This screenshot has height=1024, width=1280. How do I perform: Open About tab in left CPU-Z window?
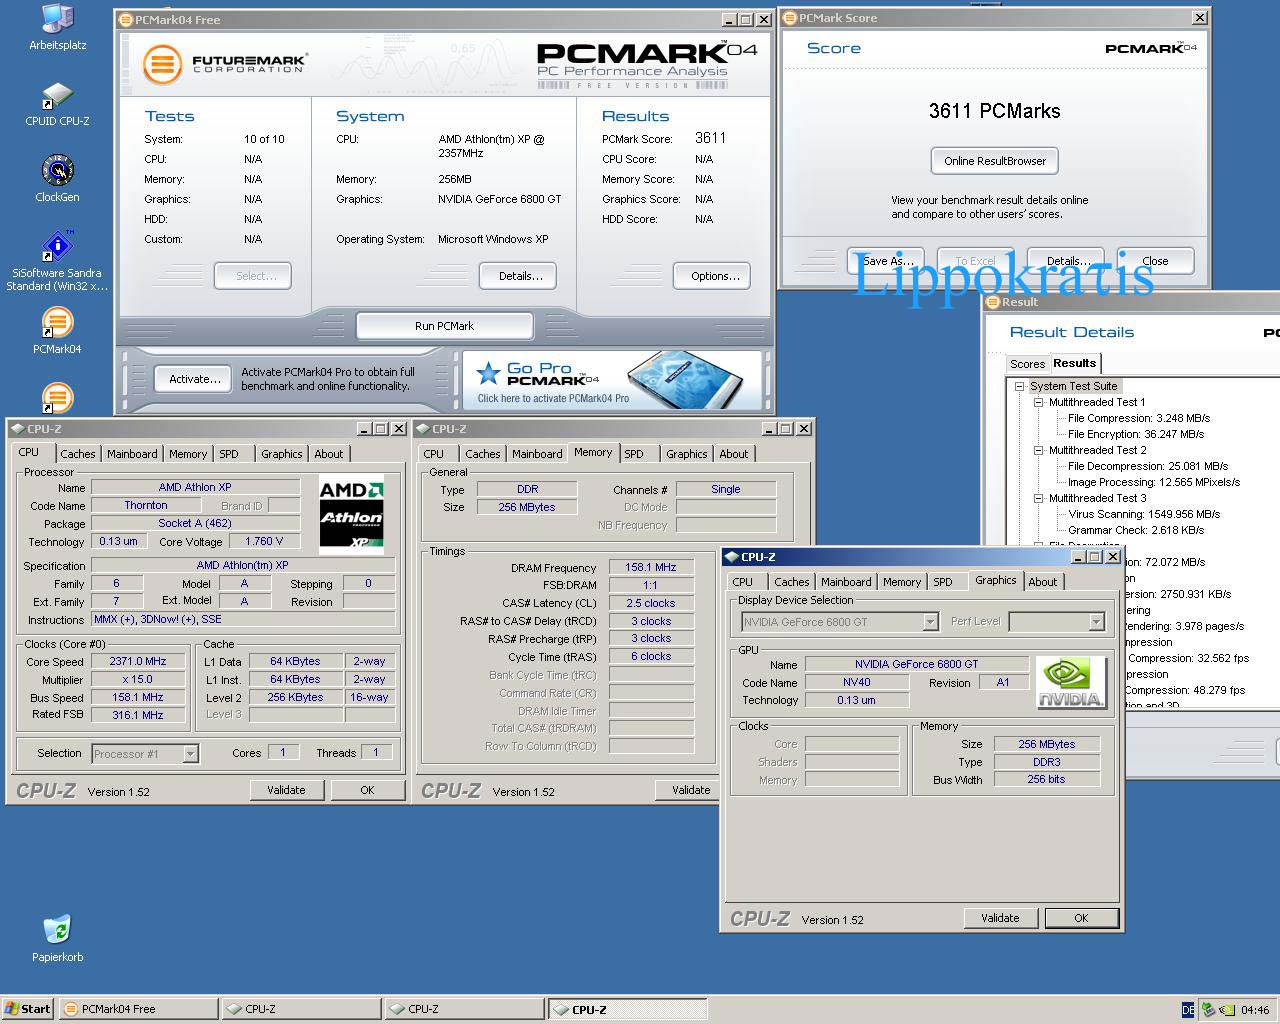[x=329, y=454]
